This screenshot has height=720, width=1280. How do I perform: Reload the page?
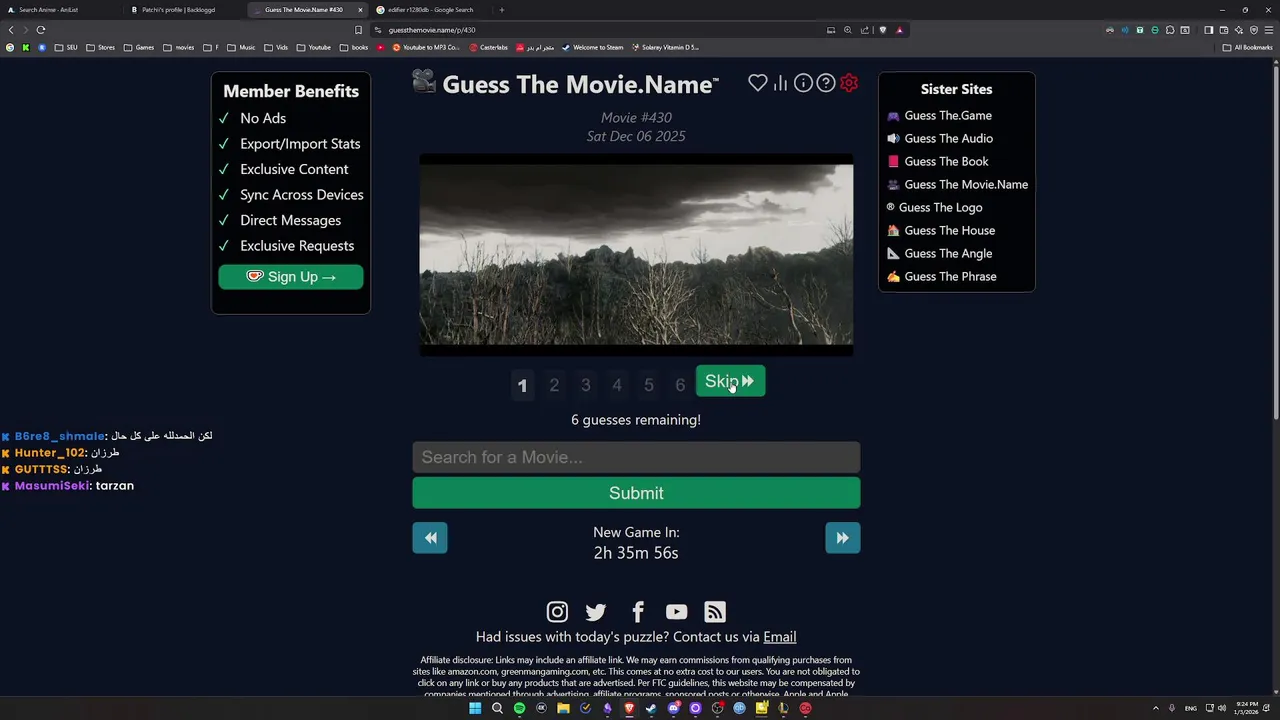click(x=41, y=30)
